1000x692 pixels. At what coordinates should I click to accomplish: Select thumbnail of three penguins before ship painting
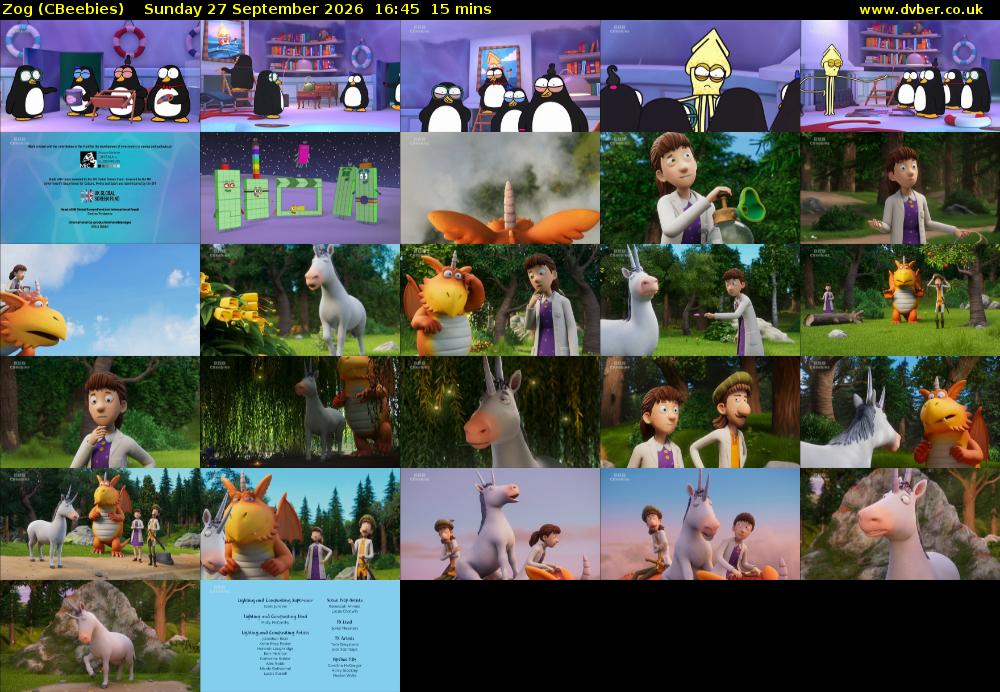[500, 76]
